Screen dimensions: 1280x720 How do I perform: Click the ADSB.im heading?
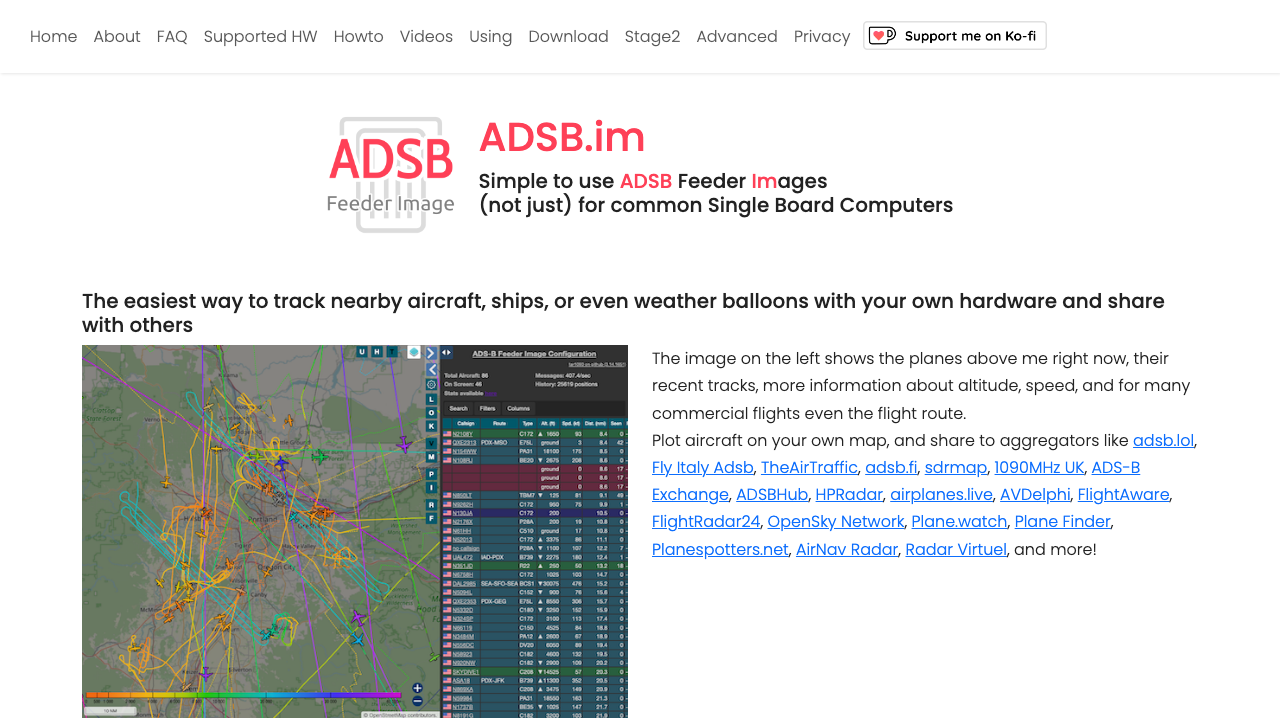[562, 137]
